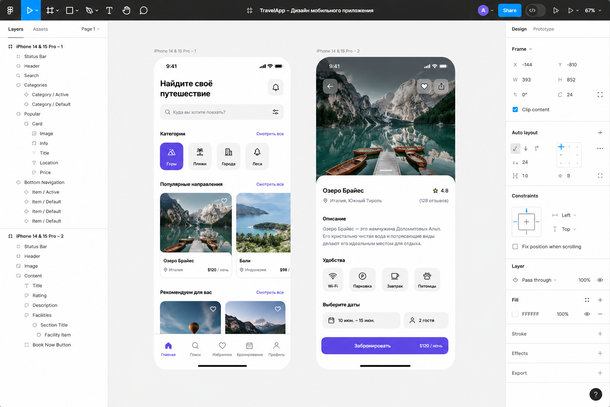
Task: Select the Comment tool
Action: click(144, 11)
